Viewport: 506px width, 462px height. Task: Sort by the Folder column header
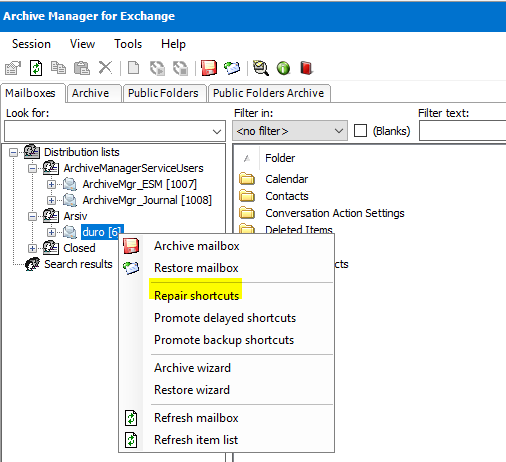pyautogui.click(x=280, y=158)
